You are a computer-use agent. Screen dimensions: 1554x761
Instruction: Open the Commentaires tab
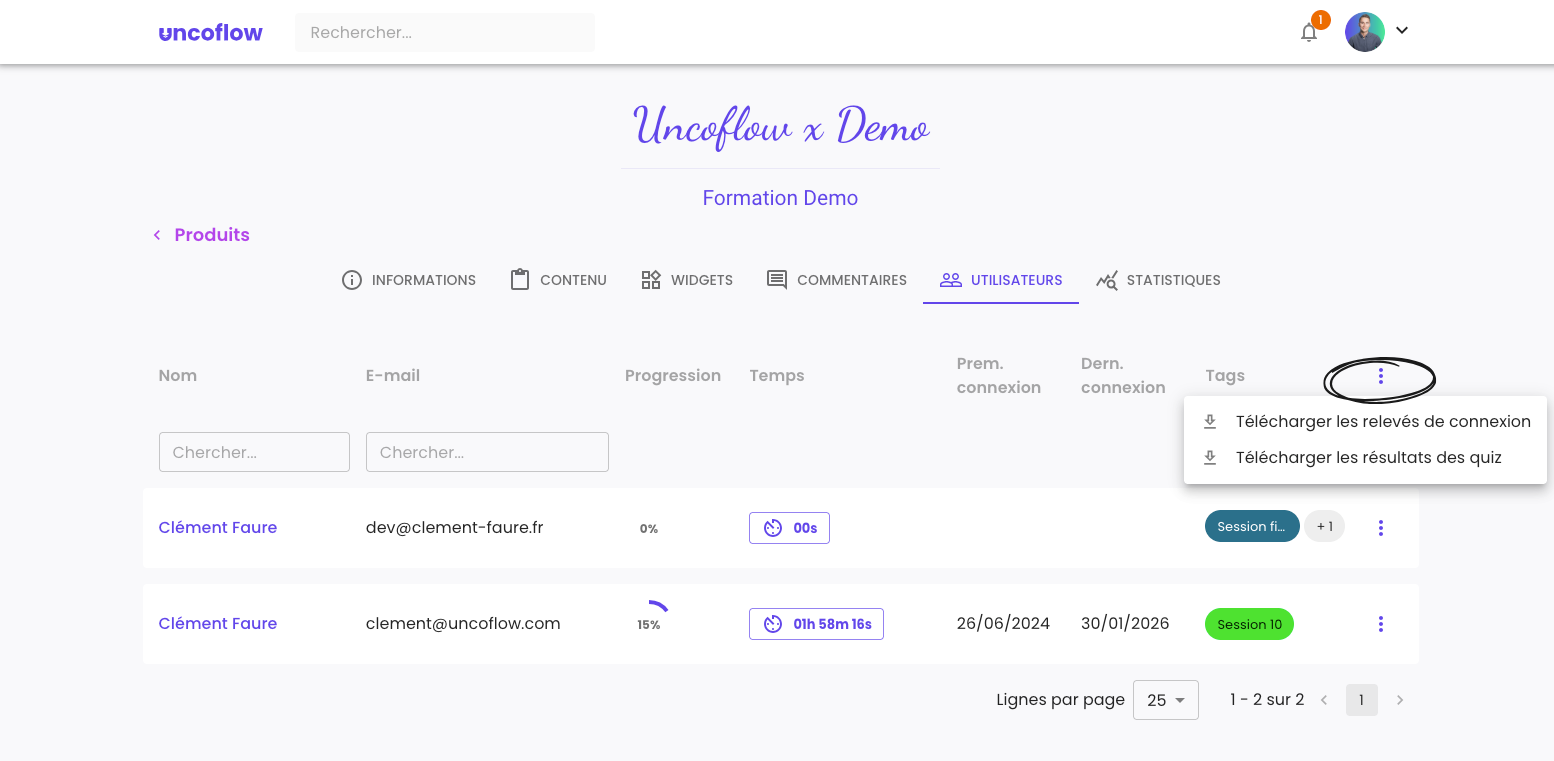836,280
